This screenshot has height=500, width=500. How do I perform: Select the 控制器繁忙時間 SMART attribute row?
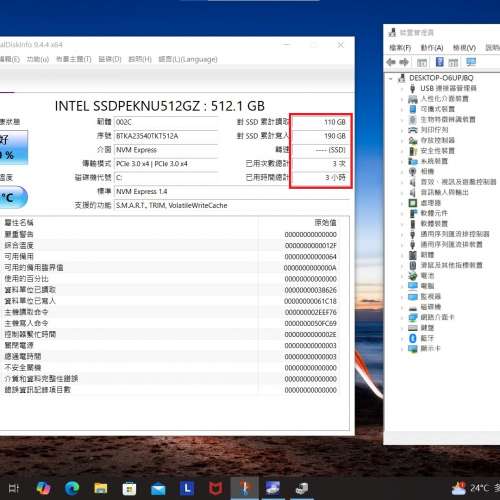pos(171,334)
